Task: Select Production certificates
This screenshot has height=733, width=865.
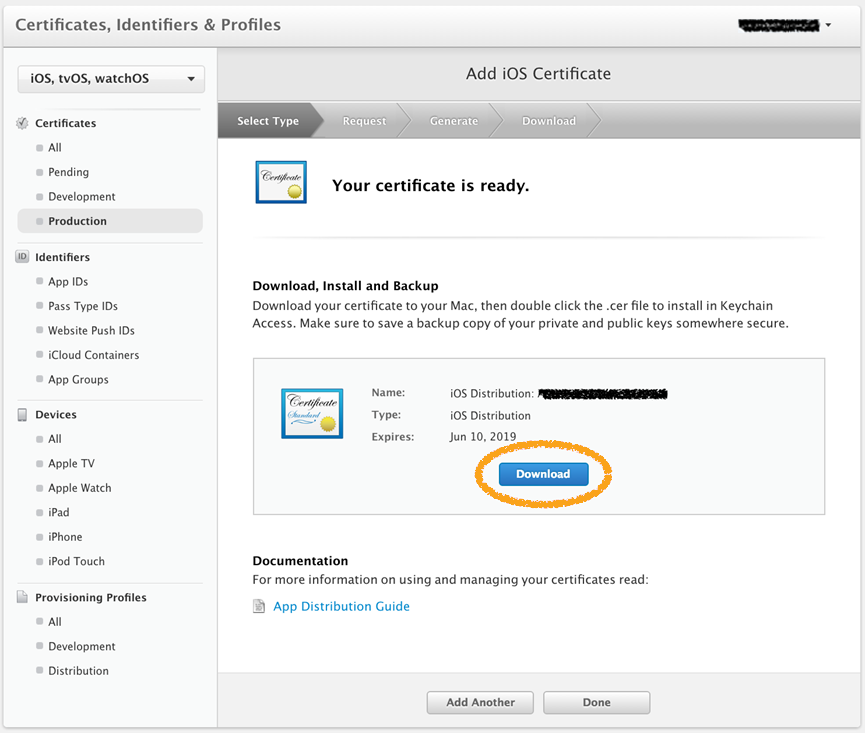Action: pyautogui.click(x=110, y=221)
